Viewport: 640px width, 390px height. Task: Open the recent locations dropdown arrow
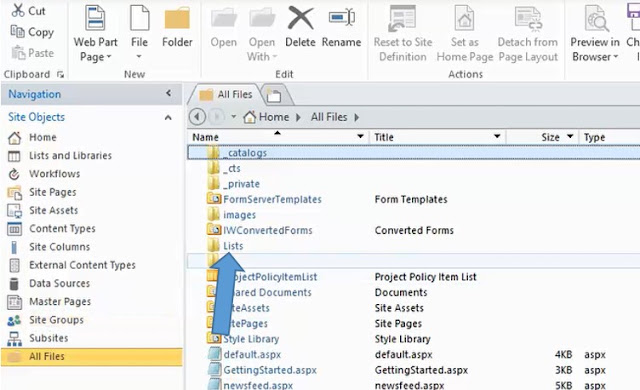tap(233, 117)
